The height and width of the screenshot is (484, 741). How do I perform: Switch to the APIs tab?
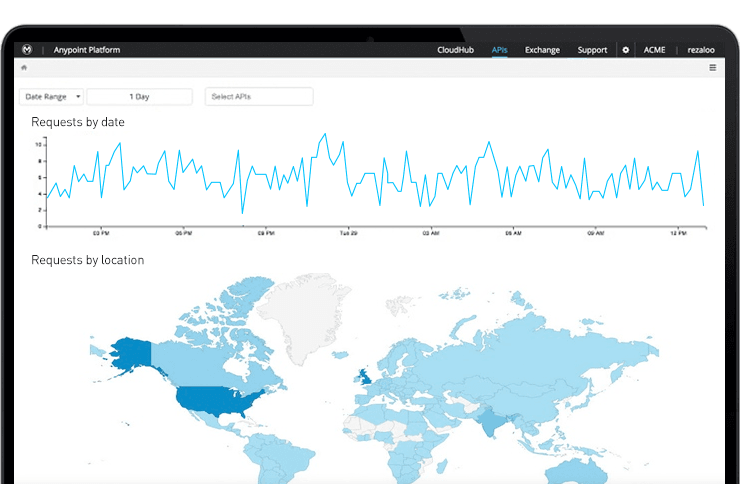(x=500, y=50)
